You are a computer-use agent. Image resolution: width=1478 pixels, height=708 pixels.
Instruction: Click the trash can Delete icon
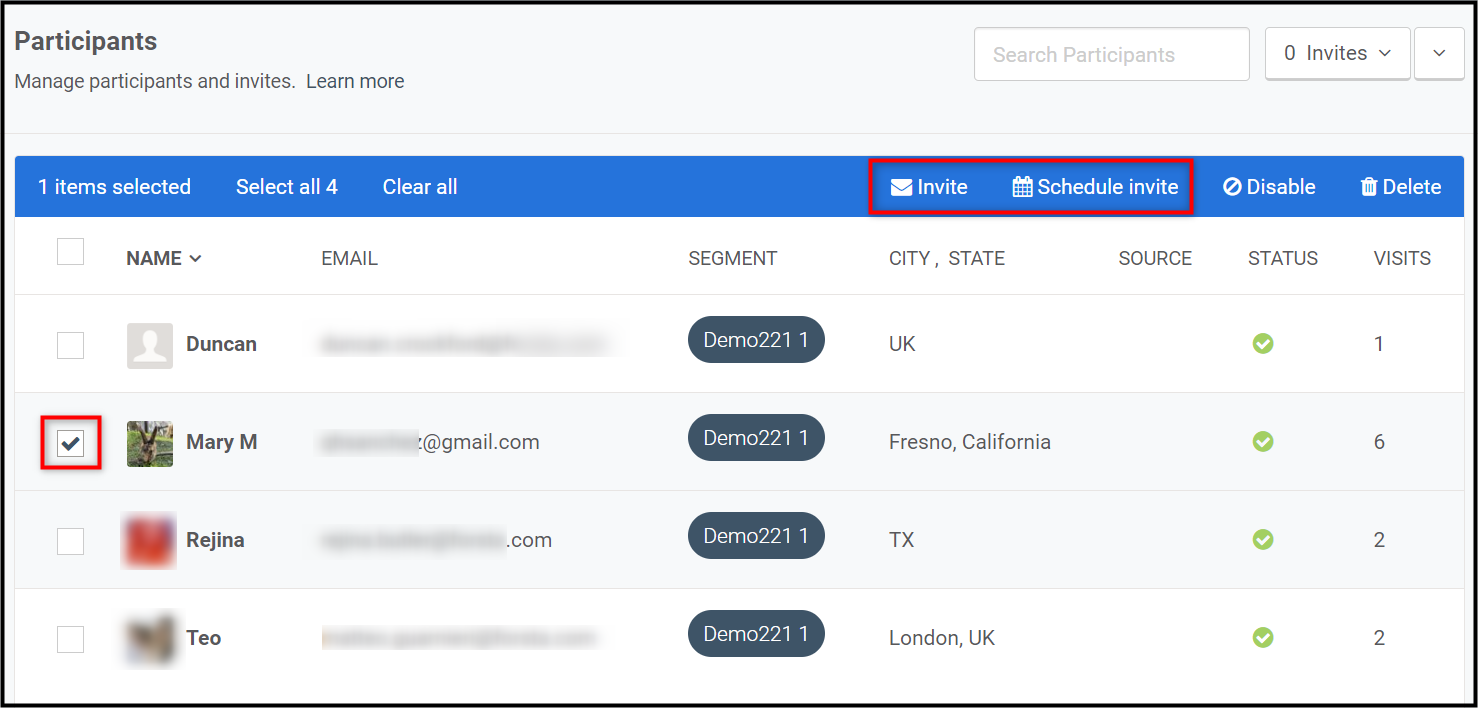[x=1369, y=187]
